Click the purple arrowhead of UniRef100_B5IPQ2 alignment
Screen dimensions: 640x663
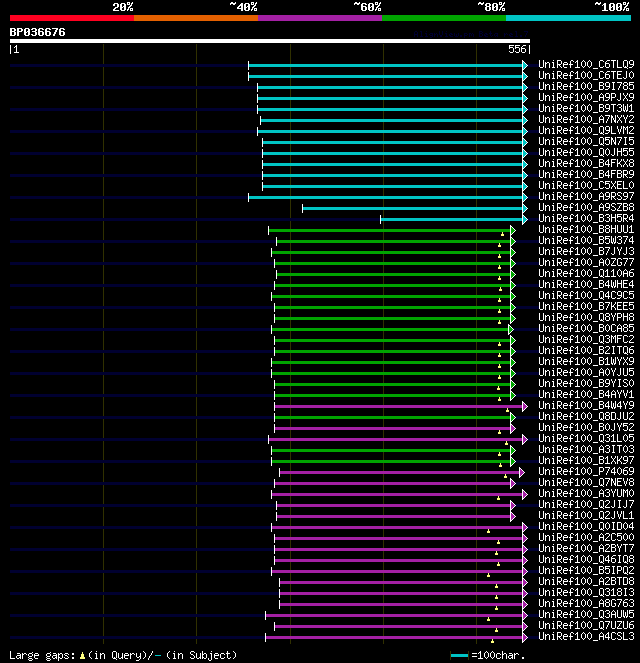click(525, 571)
